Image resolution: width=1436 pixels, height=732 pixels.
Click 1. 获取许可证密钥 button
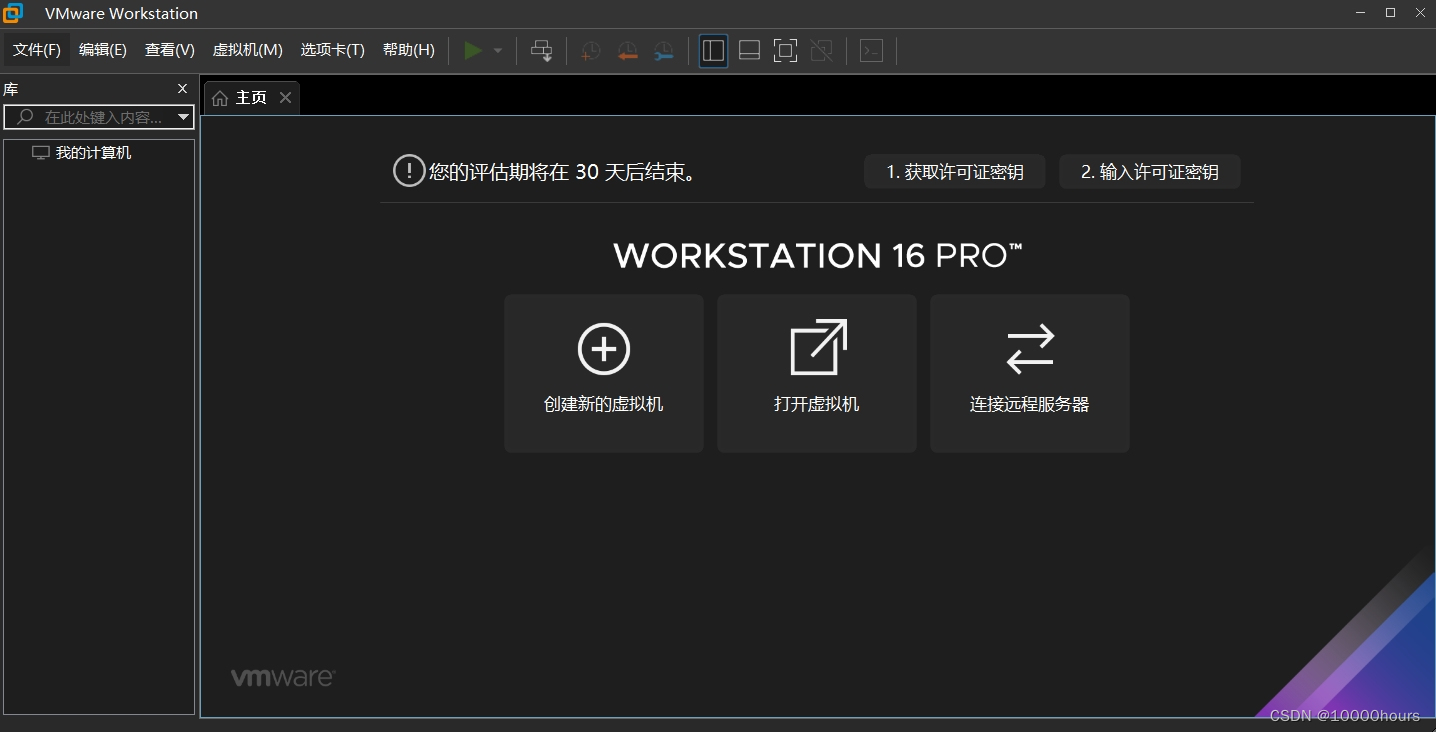(955, 172)
